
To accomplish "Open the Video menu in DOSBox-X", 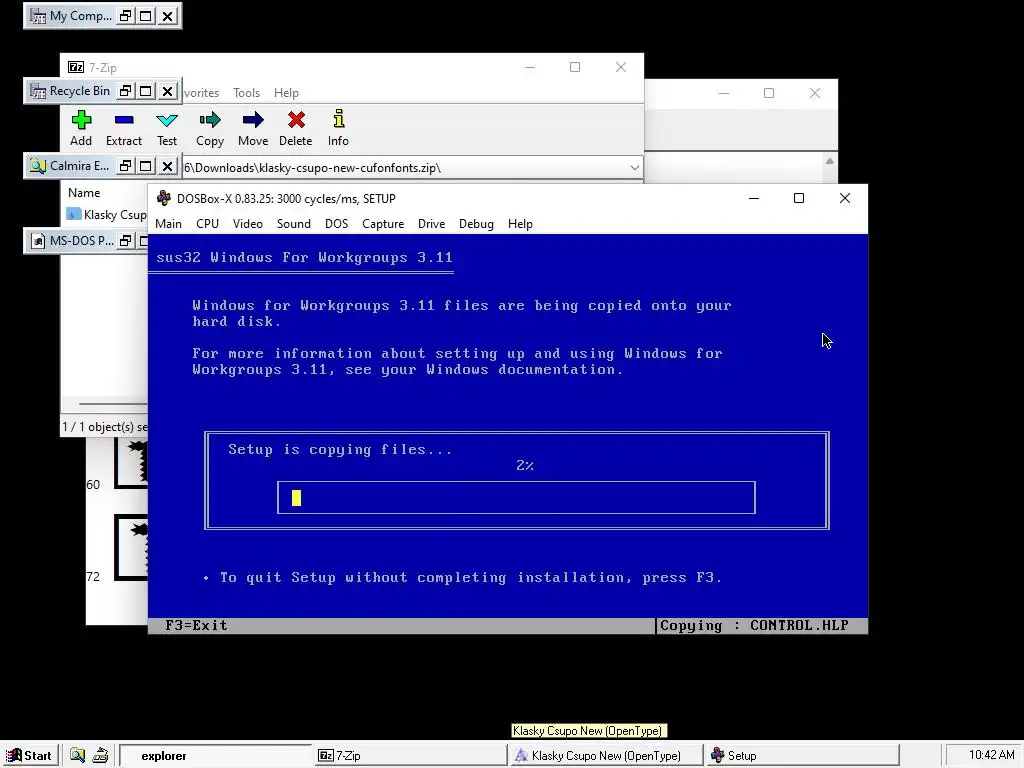I will click(x=248, y=223).
